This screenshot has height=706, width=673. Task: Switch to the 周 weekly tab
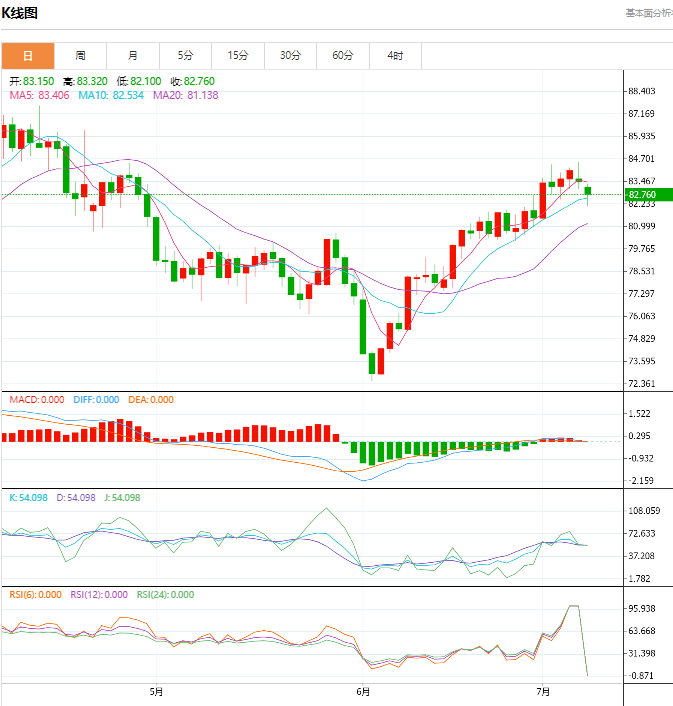pyautogui.click(x=80, y=56)
